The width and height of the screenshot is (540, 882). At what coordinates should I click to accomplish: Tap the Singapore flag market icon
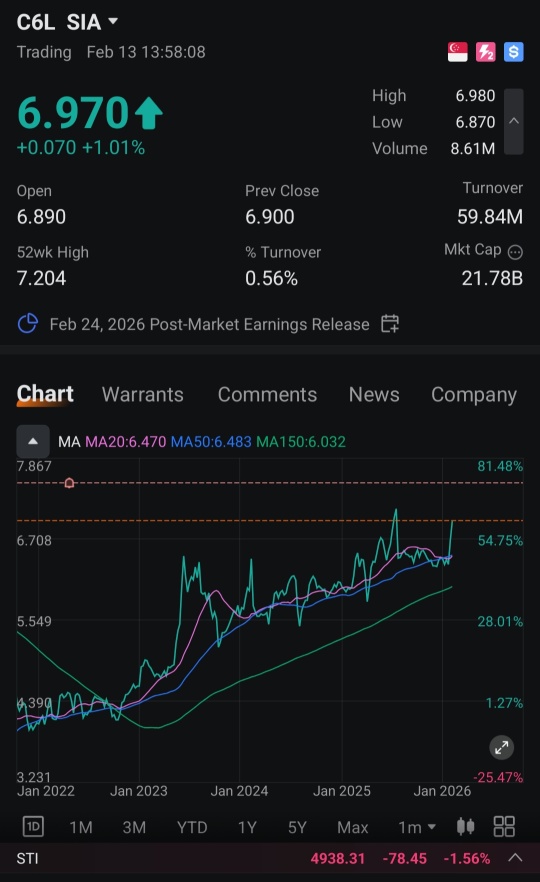[457, 52]
